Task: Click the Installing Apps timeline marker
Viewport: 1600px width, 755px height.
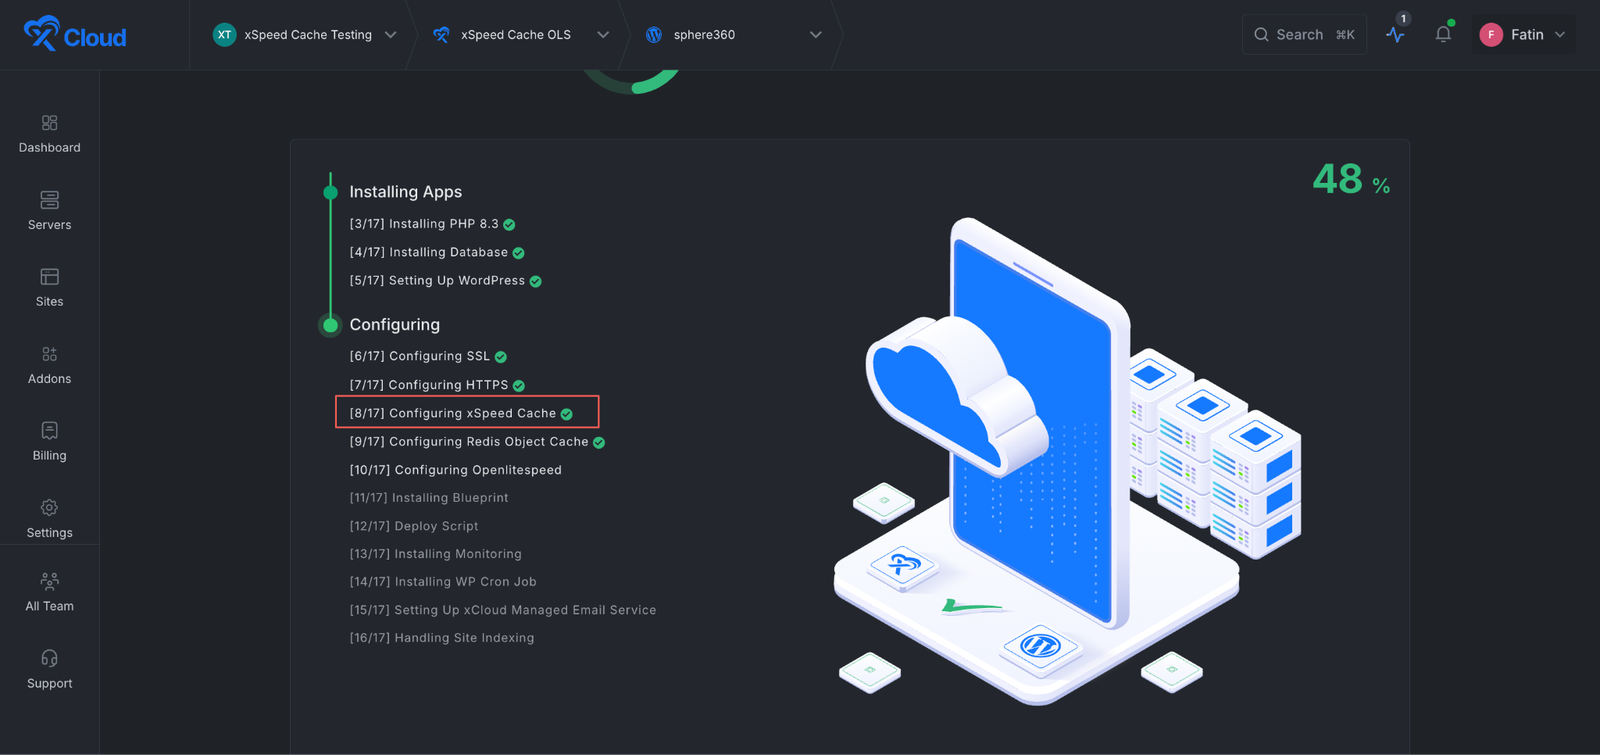Action: click(x=330, y=192)
